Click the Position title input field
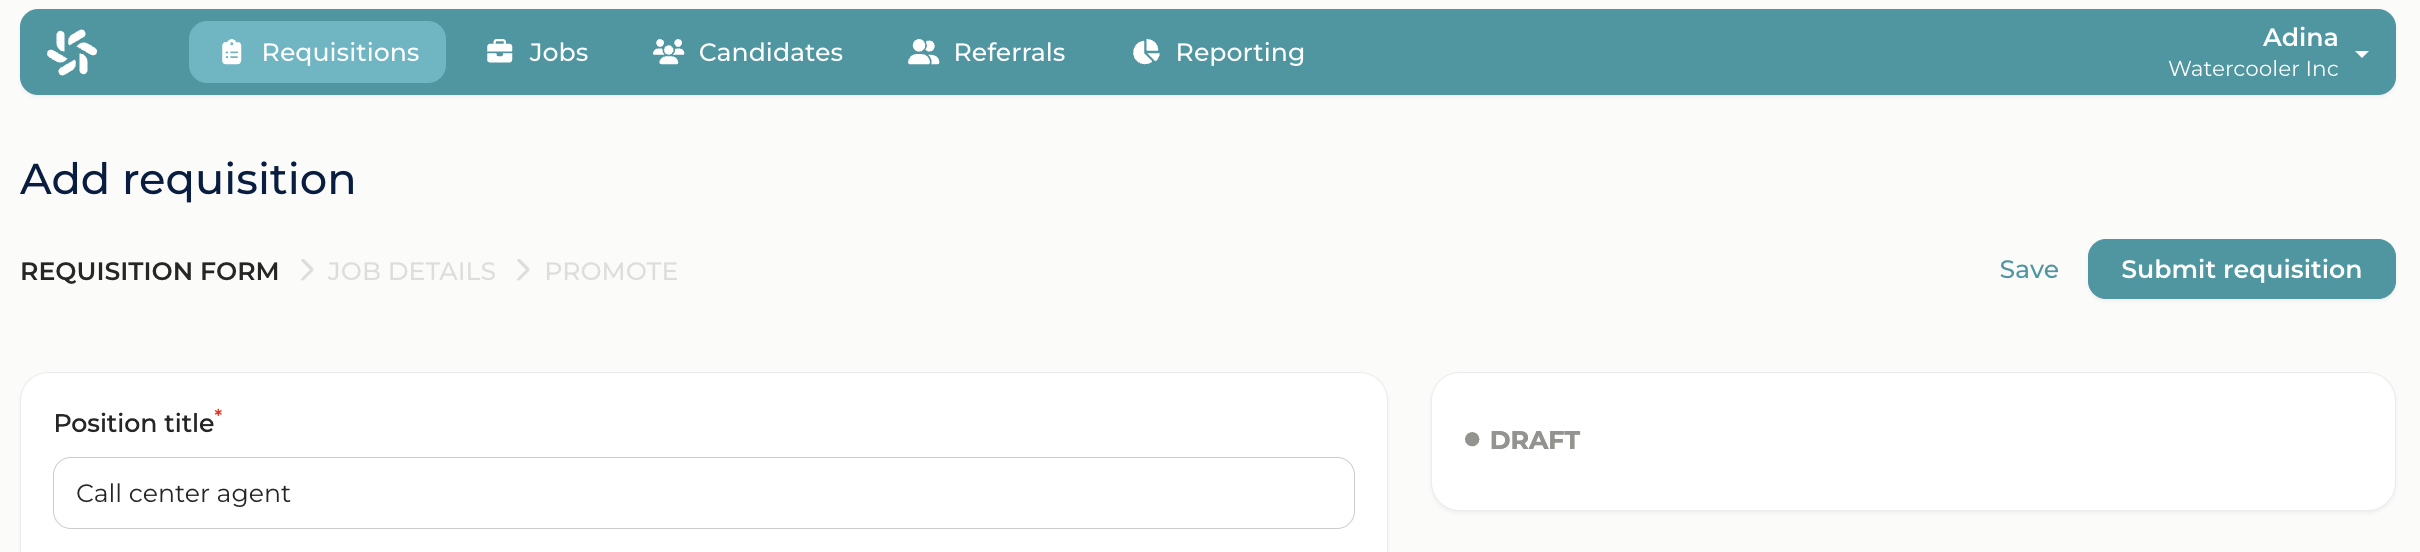Viewport: 2420px width, 552px height. click(x=703, y=493)
